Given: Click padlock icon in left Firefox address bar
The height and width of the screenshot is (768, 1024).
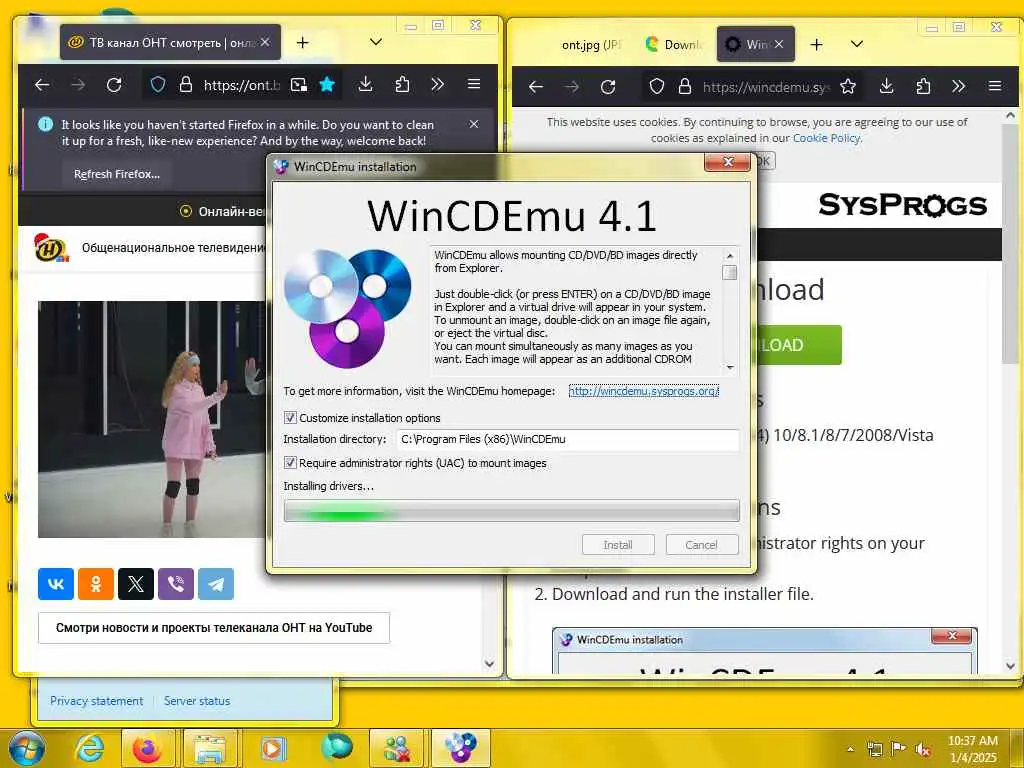Looking at the screenshot, I should pos(186,84).
